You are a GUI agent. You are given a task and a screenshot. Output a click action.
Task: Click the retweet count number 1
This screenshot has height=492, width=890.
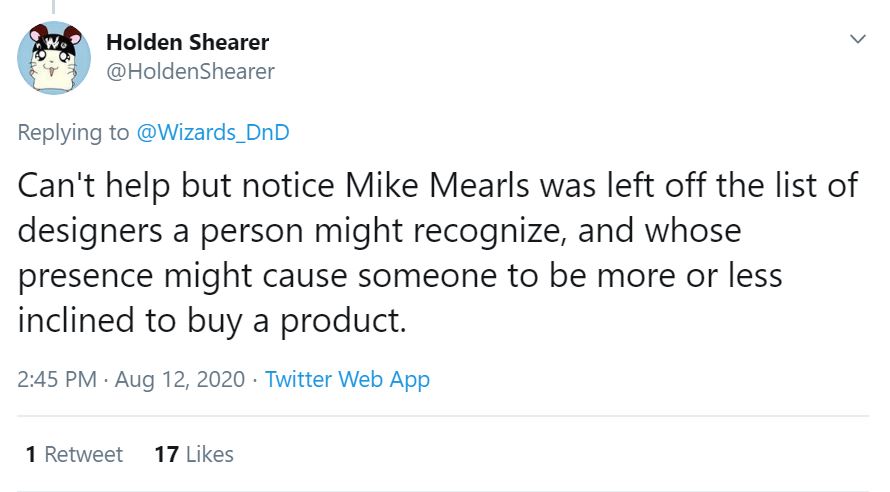pos(31,454)
